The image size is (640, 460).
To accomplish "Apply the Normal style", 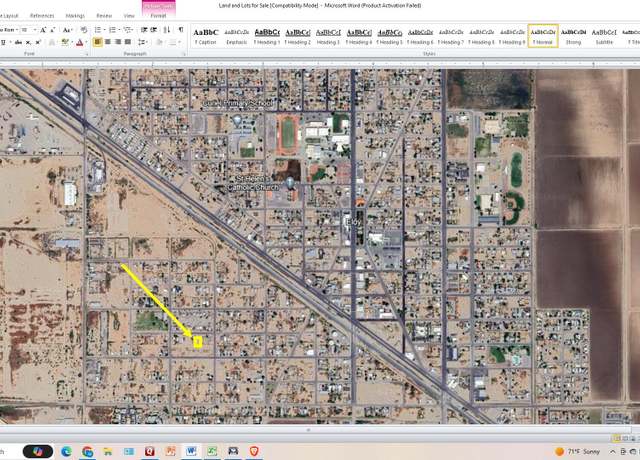I will click(x=543, y=36).
